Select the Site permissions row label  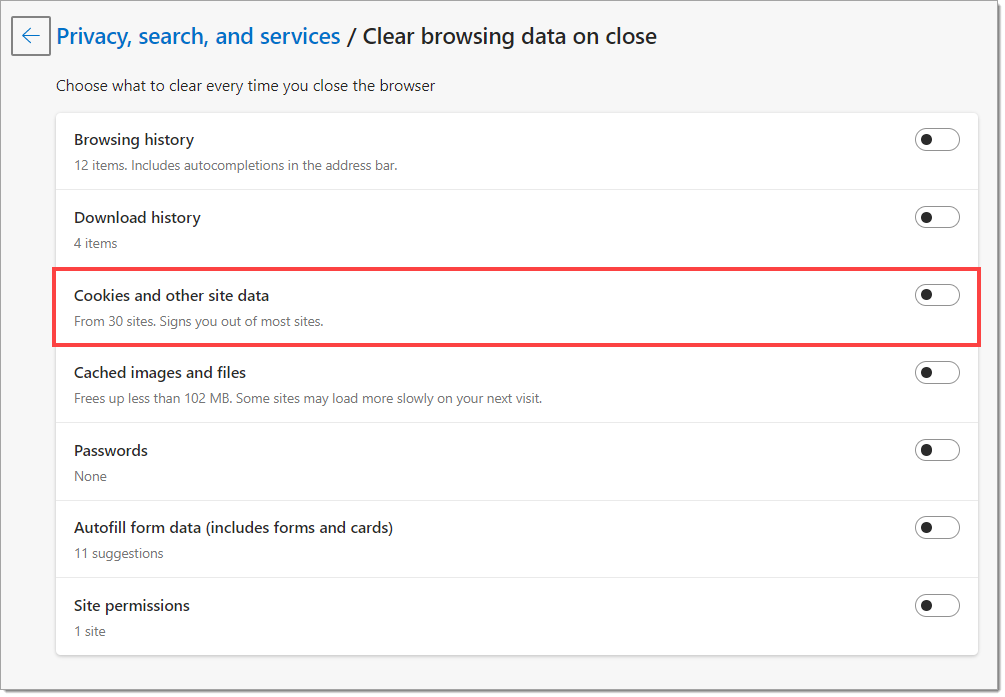(x=131, y=606)
